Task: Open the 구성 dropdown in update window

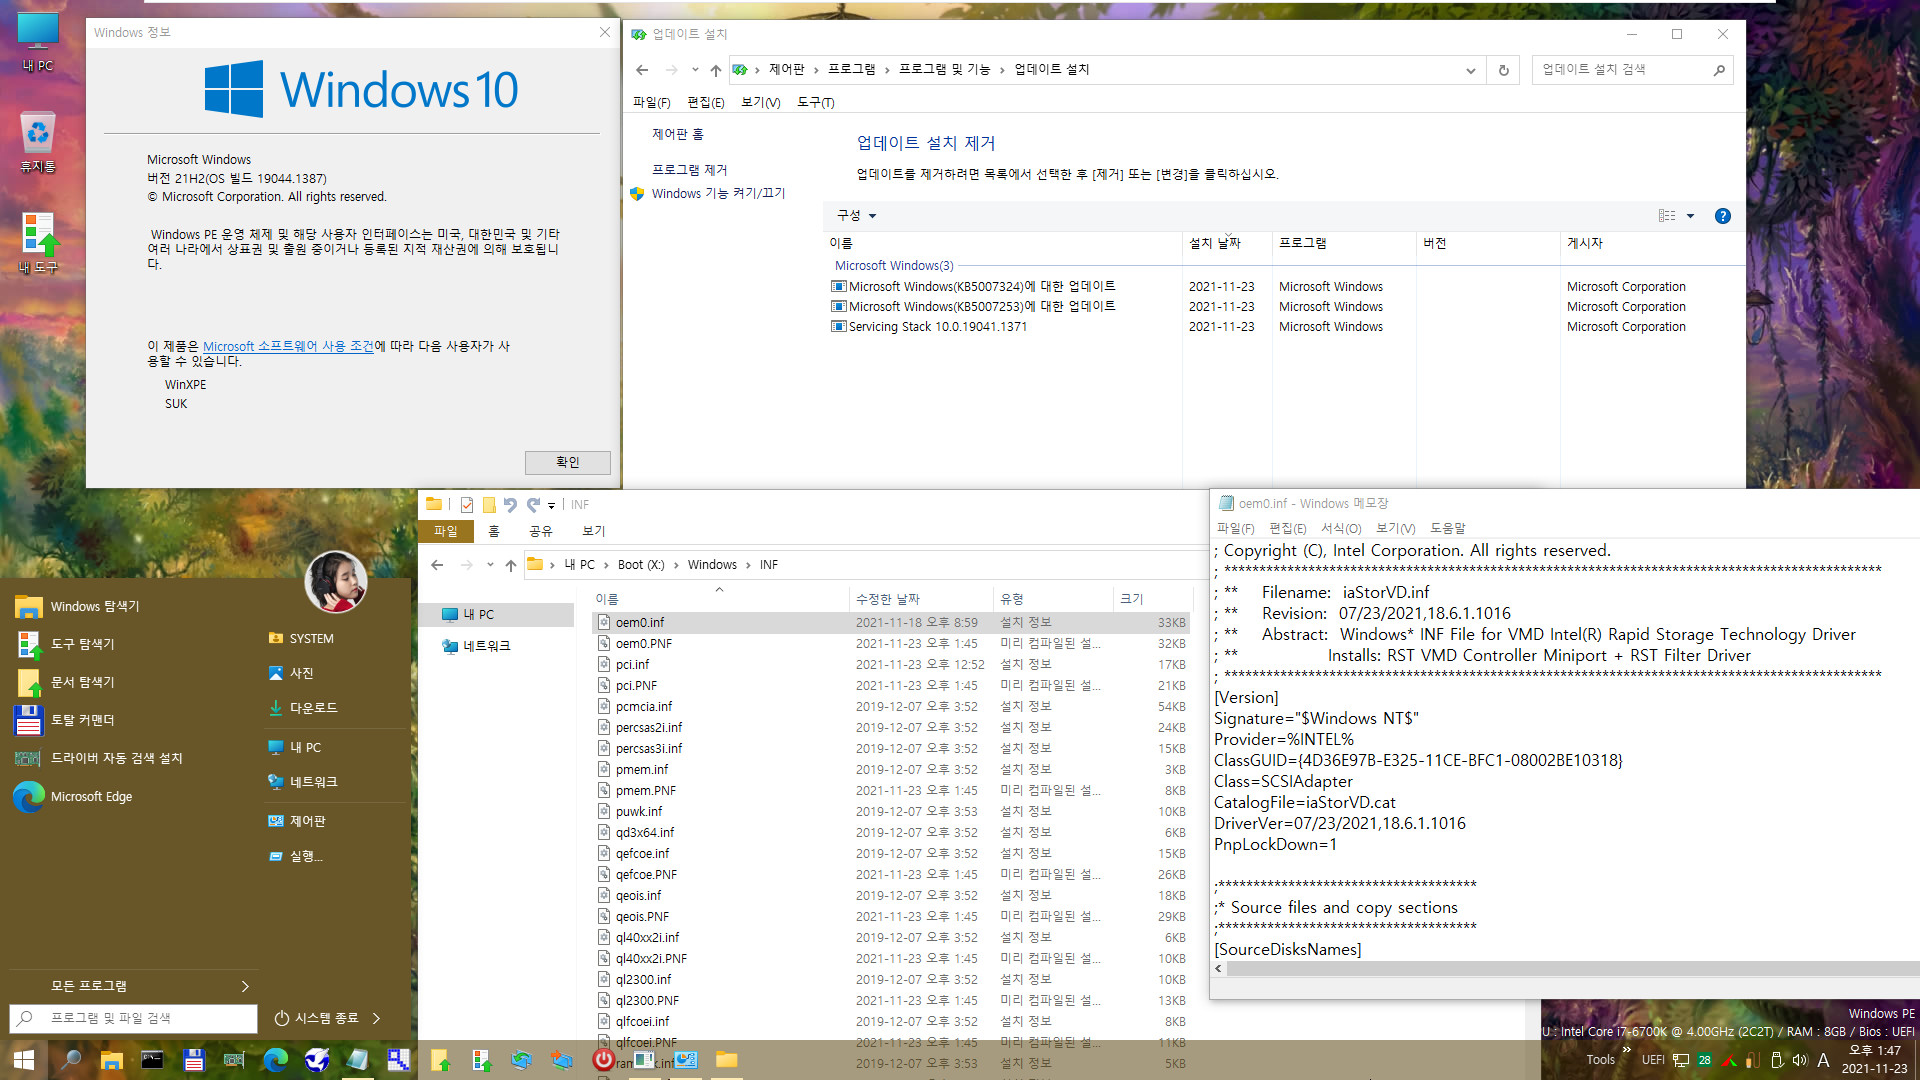Action: pos(856,216)
